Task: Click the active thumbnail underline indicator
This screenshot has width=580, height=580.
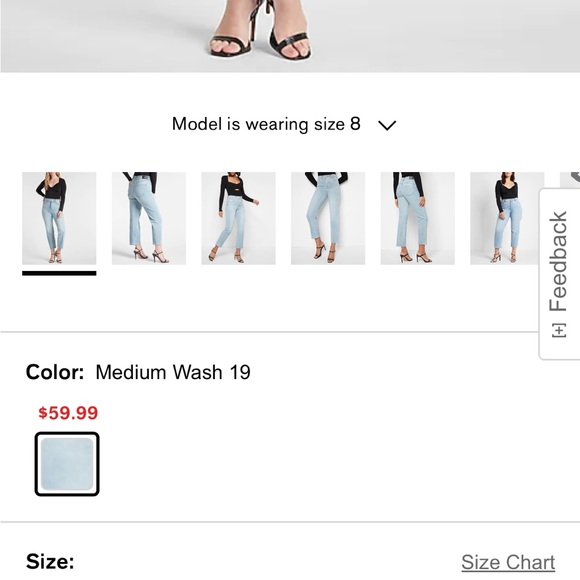Action: pyautogui.click(x=59, y=273)
